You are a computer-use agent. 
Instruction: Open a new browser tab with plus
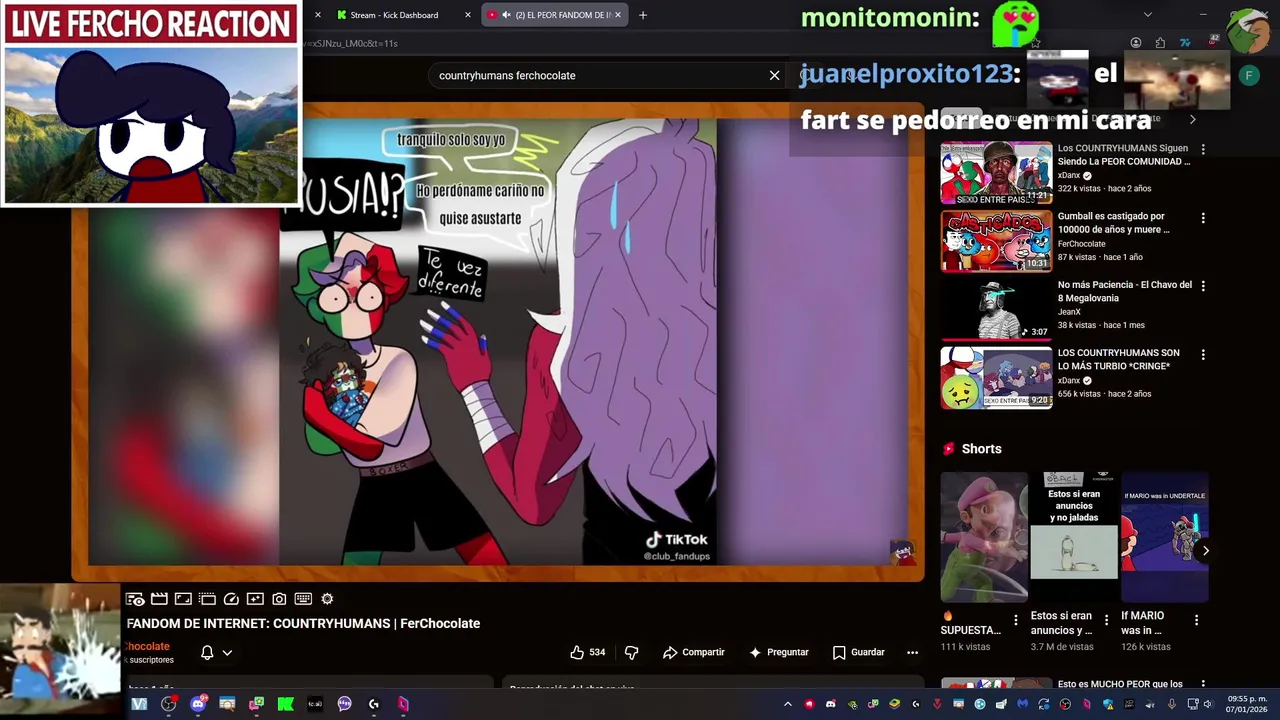click(643, 15)
